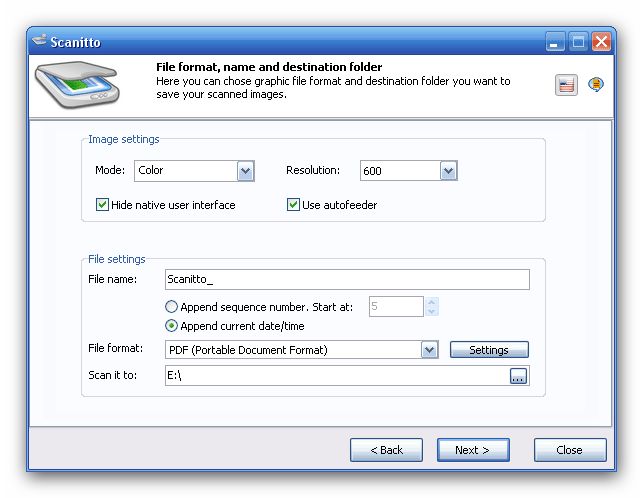The height and width of the screenshot is (498, 643).
Task: Click the Start at number field
Action: pyautogui.click(x=396, y=306)
